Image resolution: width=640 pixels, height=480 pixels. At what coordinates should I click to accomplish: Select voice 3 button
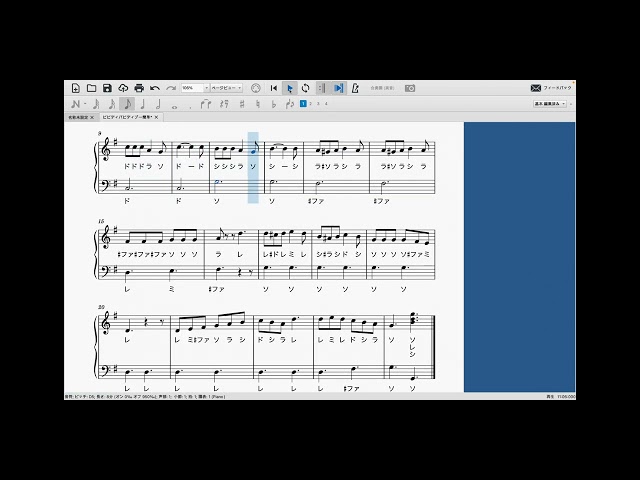pyautogui.click(x=318, y=104)
